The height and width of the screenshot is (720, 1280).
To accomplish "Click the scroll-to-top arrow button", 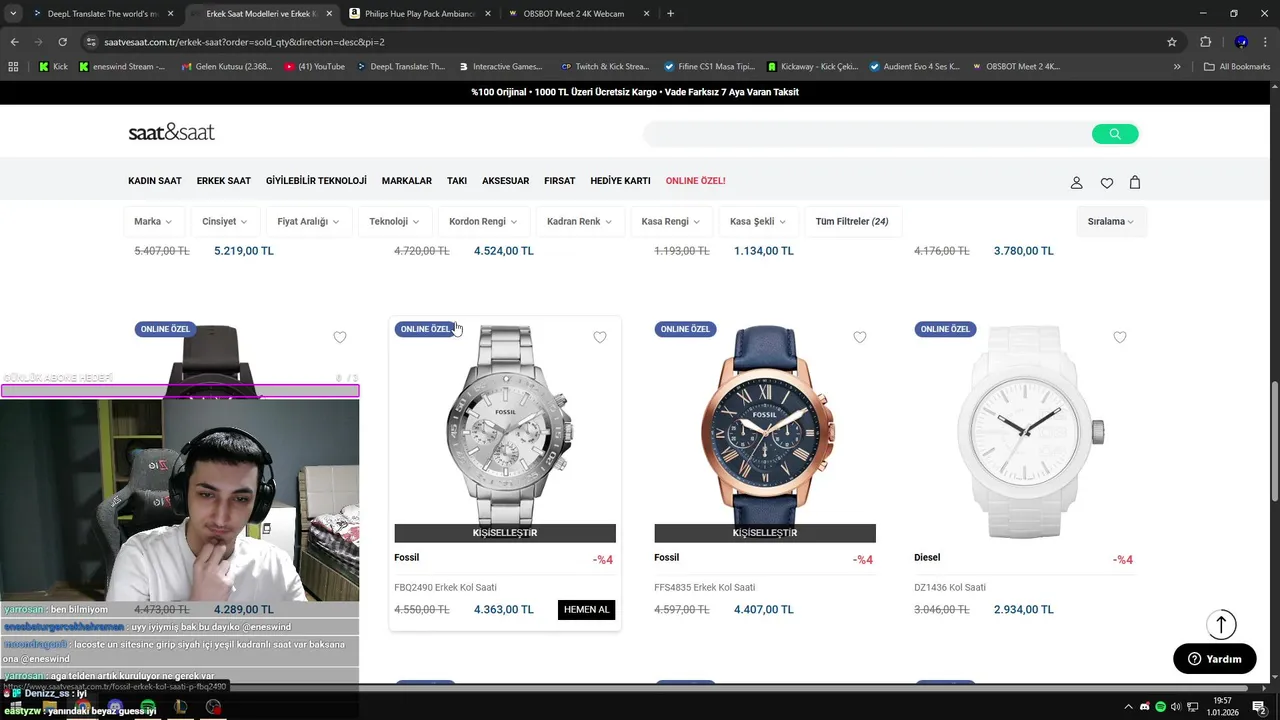I will click(x=1221, y=624).
